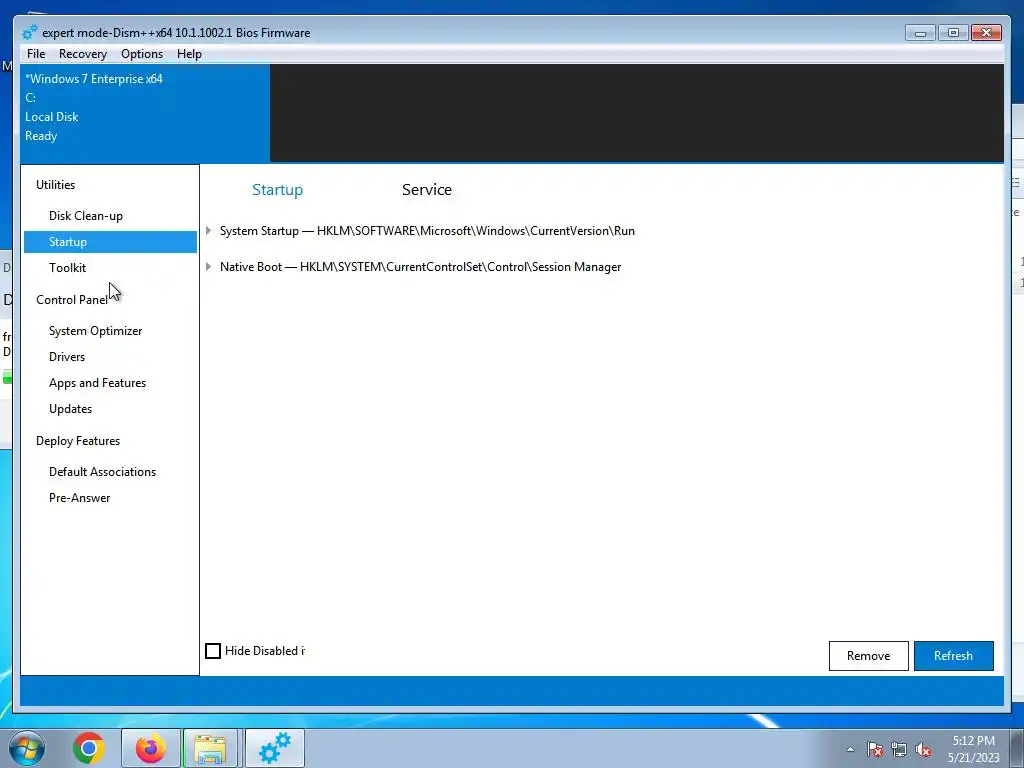Open the File menu
Image resolution: width=1024 pixels, height=768 pixels.
point(36,54)
